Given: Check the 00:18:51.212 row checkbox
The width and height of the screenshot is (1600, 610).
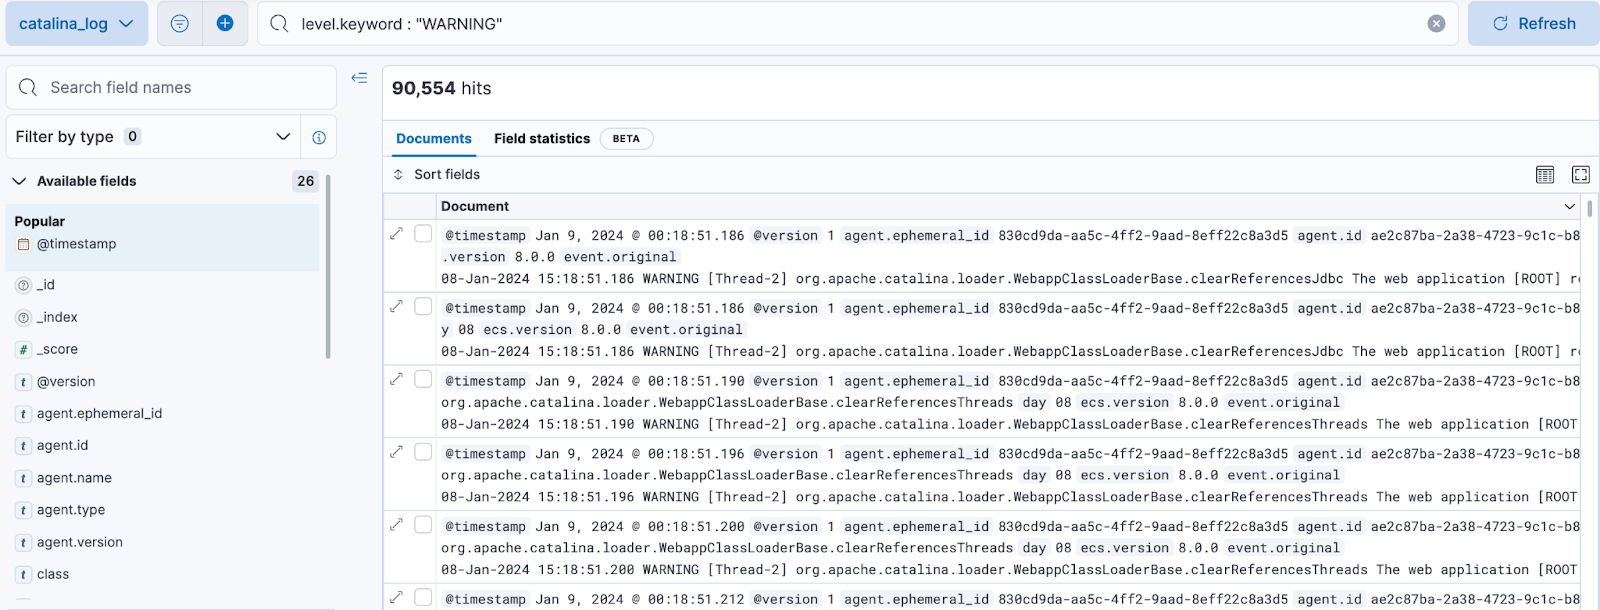Looking at the screenshot, I should tap(423, 597).
